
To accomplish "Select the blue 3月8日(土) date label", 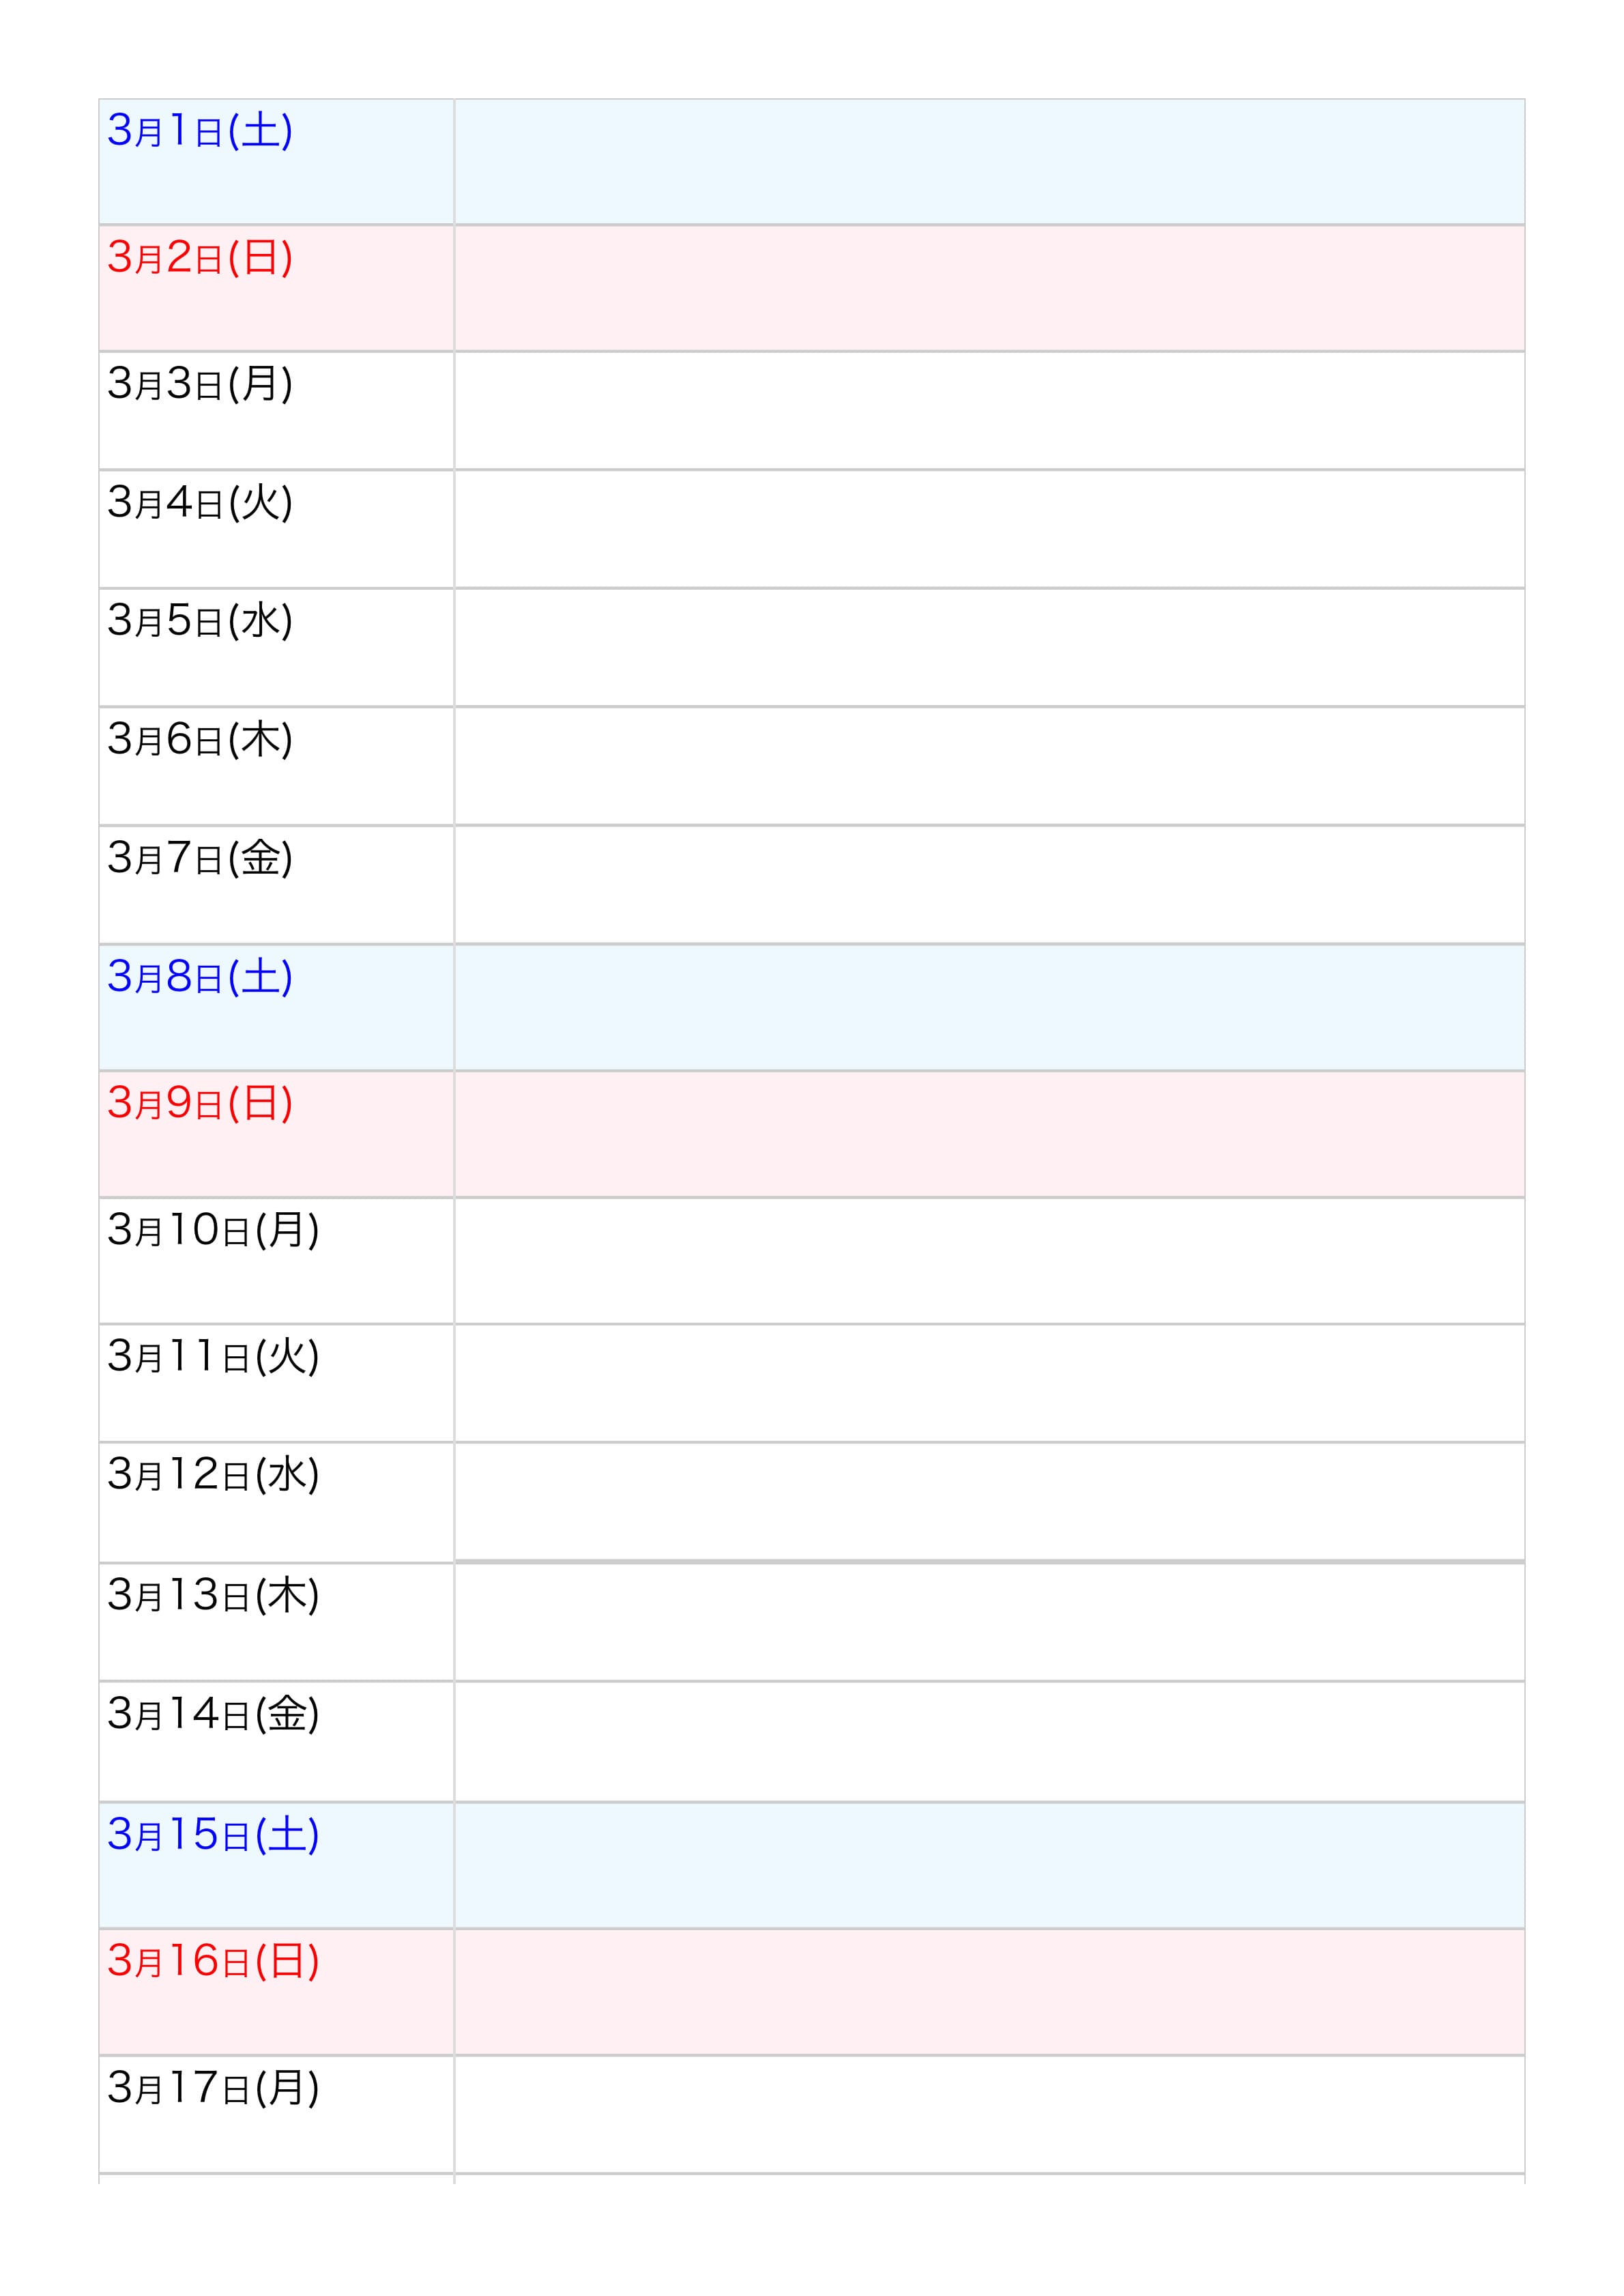I will [x=200, y=977].
